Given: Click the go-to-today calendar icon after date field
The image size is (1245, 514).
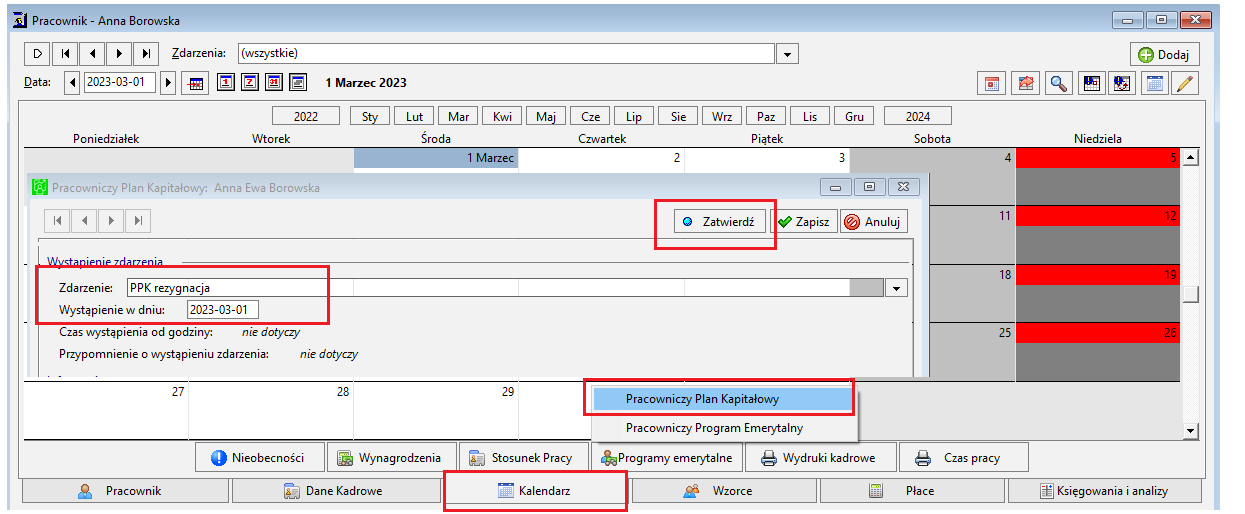Looking at the screenshot, I should pyautogui.click(x=197, y=83).
